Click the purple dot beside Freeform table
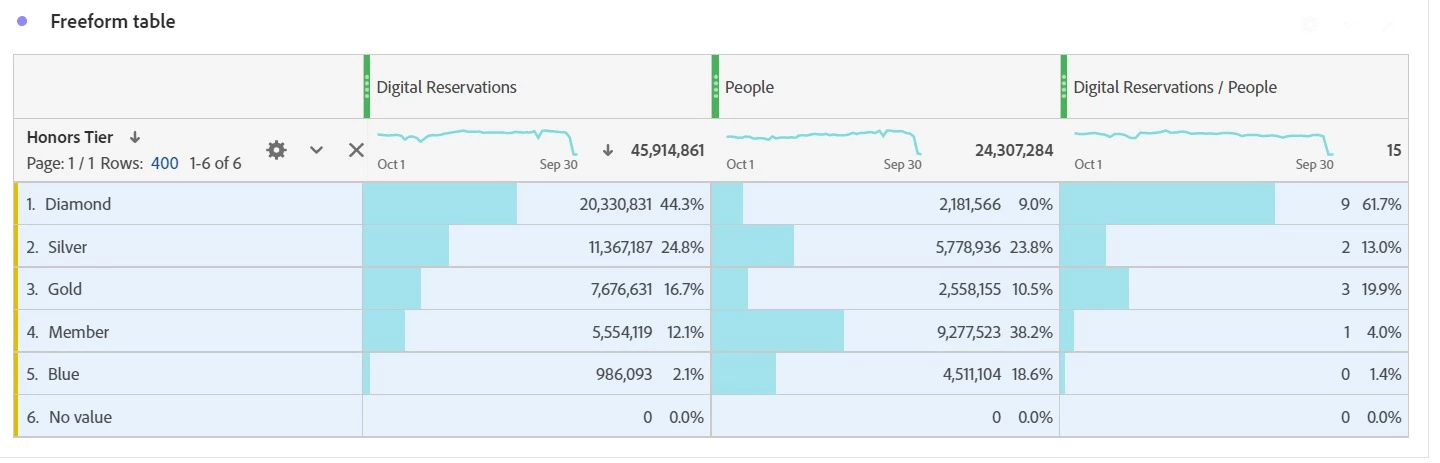 point(22,21)
